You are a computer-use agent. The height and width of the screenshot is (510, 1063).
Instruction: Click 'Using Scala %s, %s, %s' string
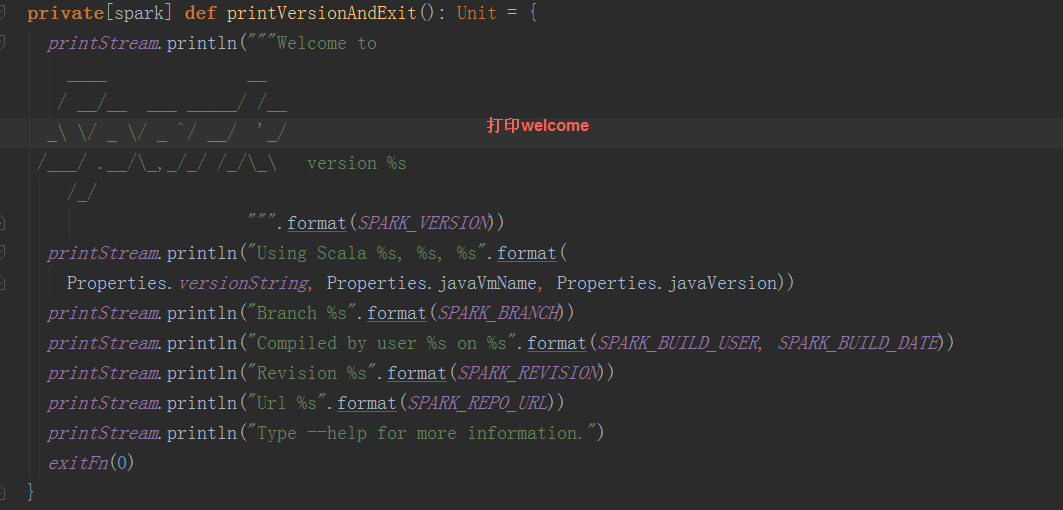(x=367, y=253)
